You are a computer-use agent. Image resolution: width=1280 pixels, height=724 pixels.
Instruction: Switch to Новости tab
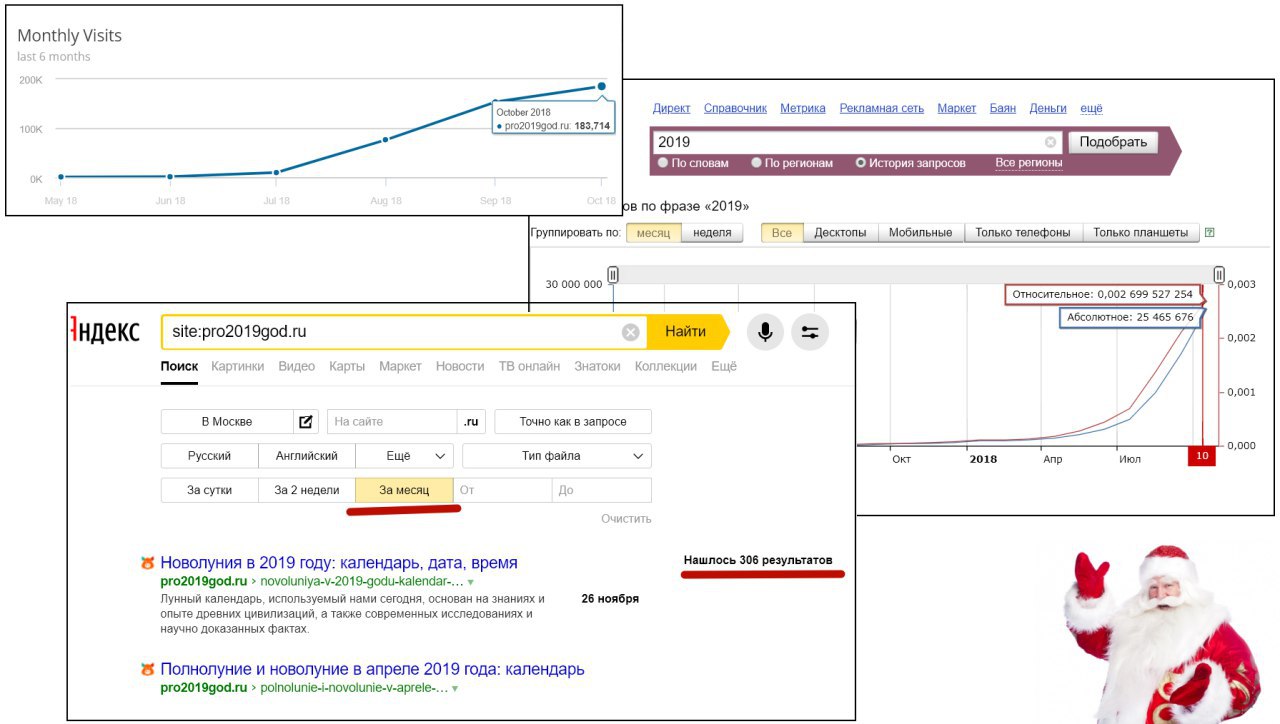pos(460,366)
